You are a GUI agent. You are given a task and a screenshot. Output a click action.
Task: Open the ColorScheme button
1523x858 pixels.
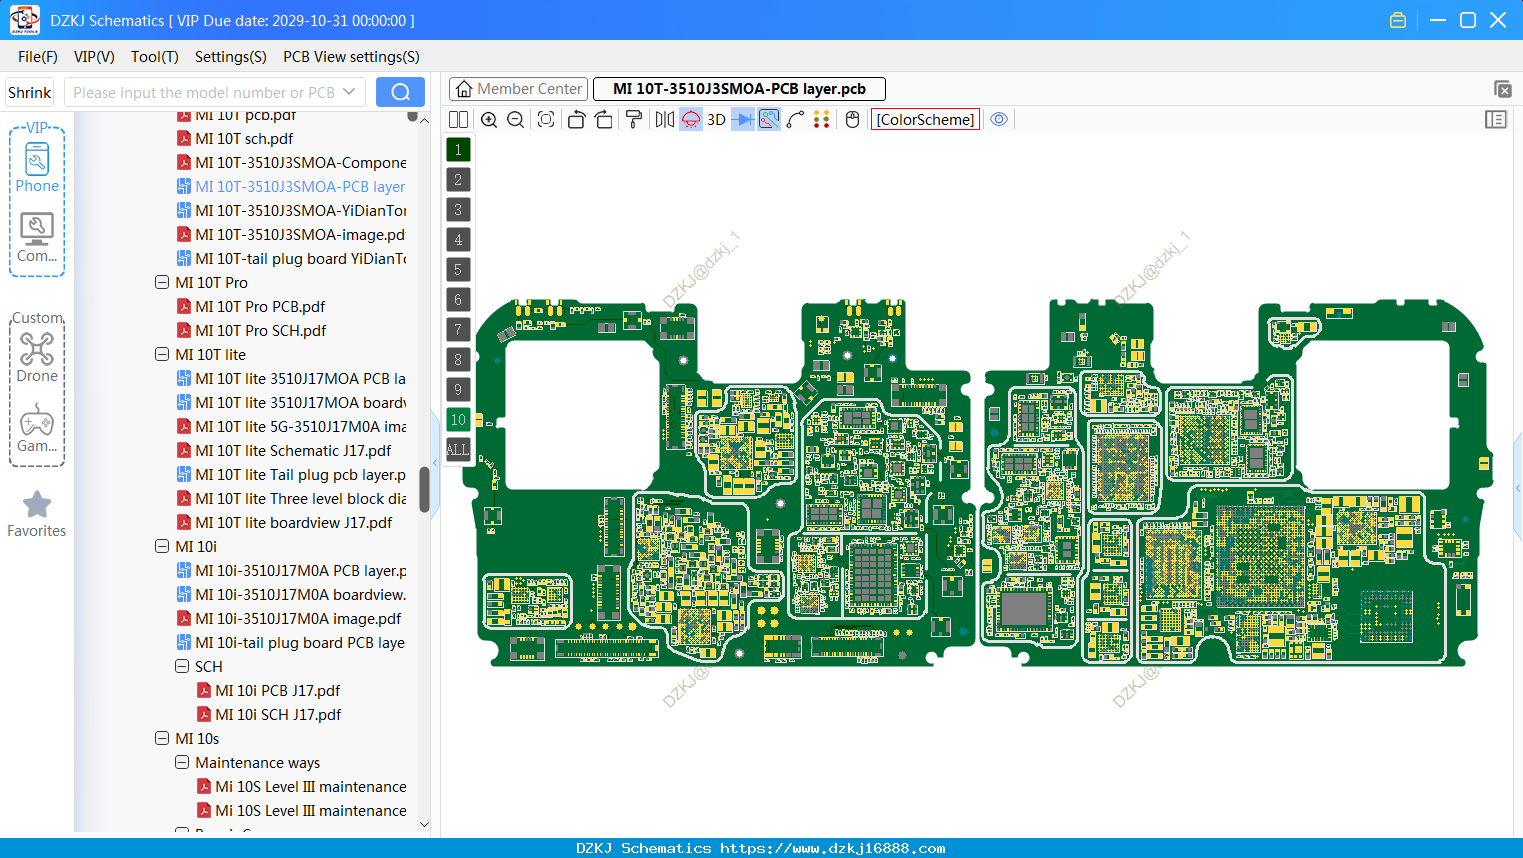pyautogui.click(x=925, y=120)
